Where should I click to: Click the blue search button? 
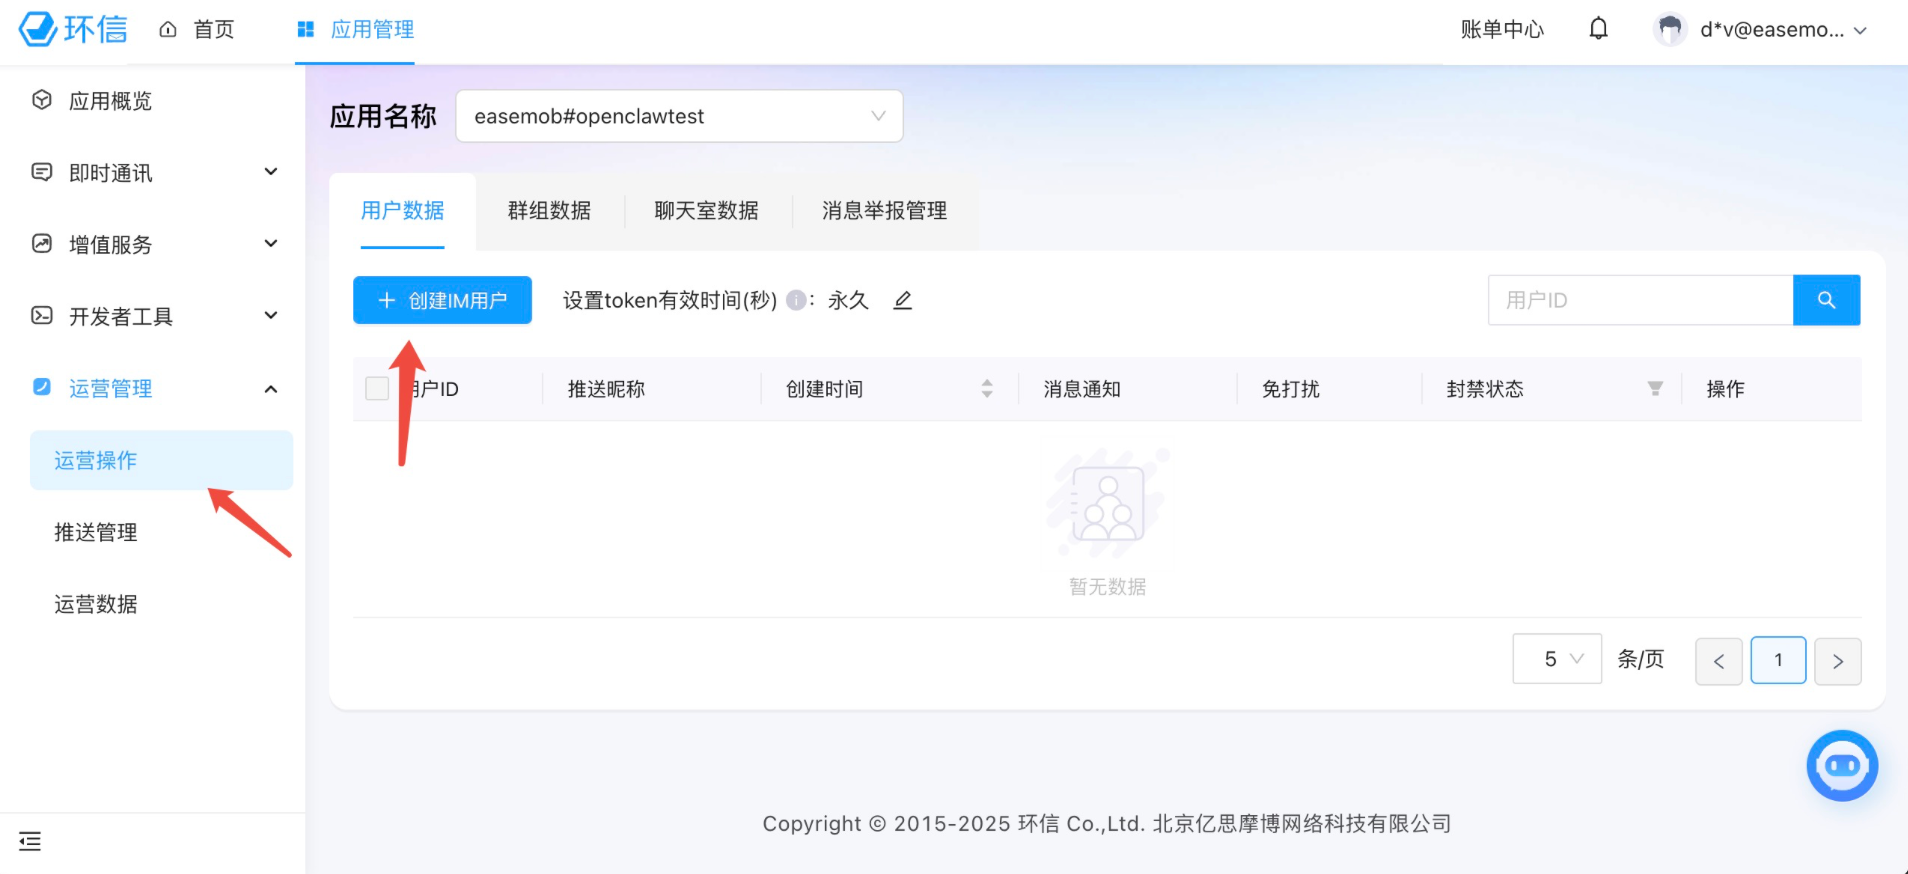1826,300
